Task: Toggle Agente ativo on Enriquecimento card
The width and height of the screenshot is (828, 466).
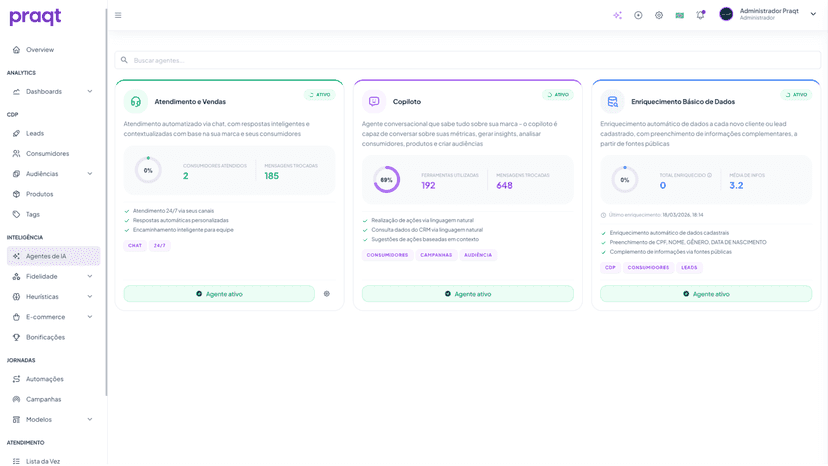Action: [x=706, y=294]
